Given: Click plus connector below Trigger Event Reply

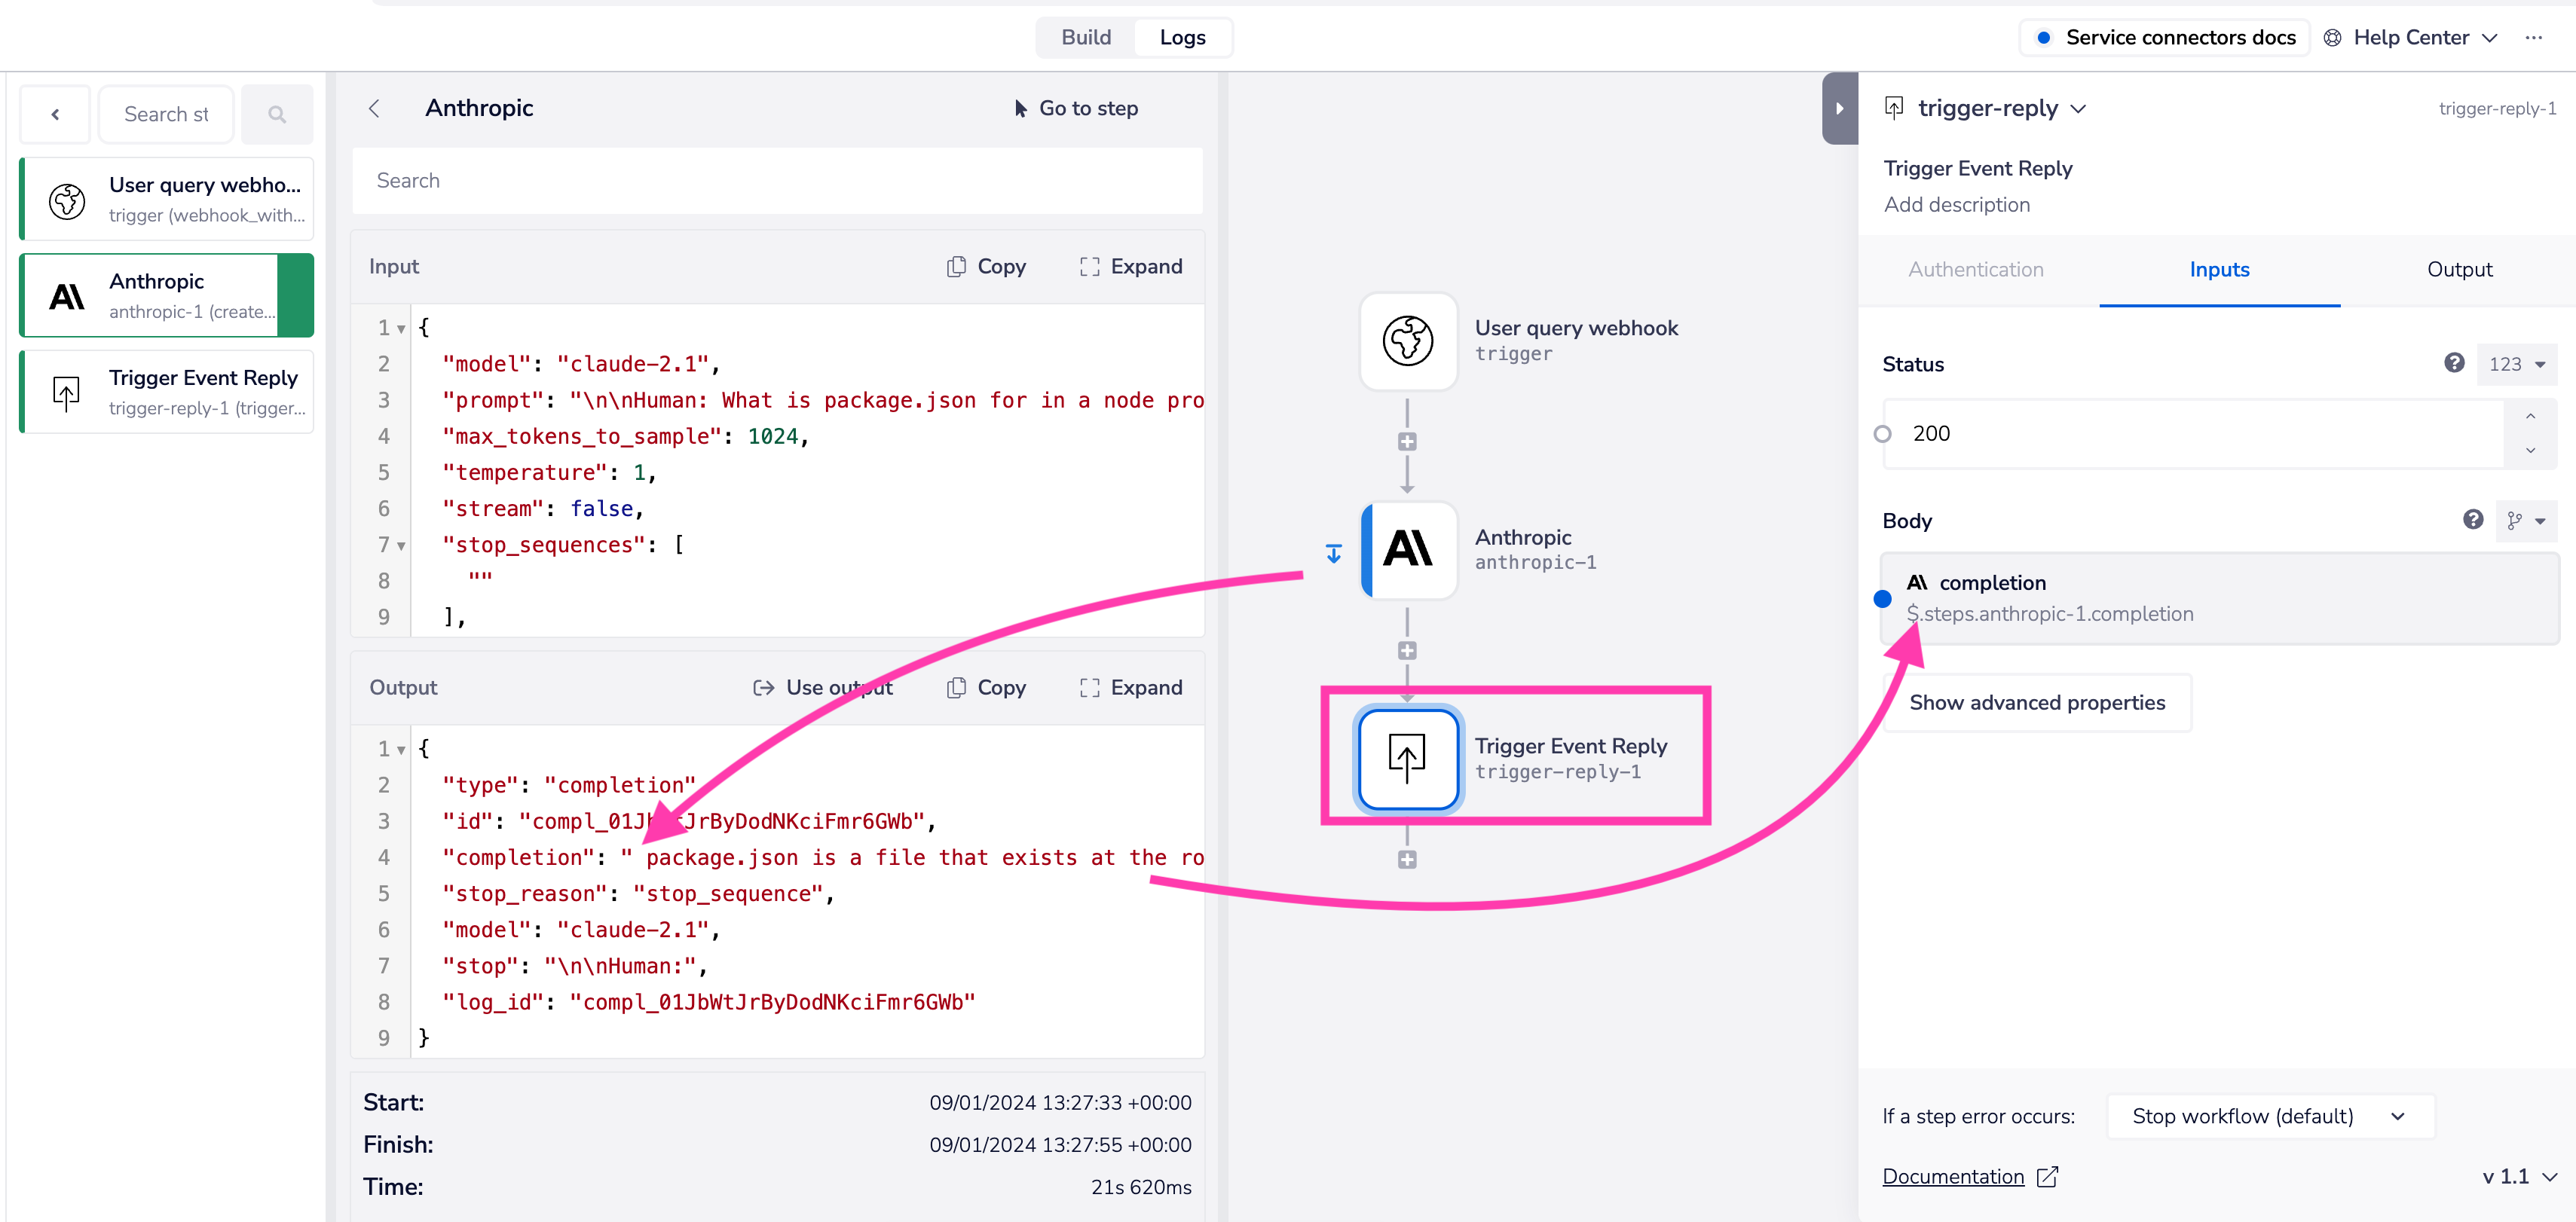Looking at the screenshot, I should (1407, 860).
